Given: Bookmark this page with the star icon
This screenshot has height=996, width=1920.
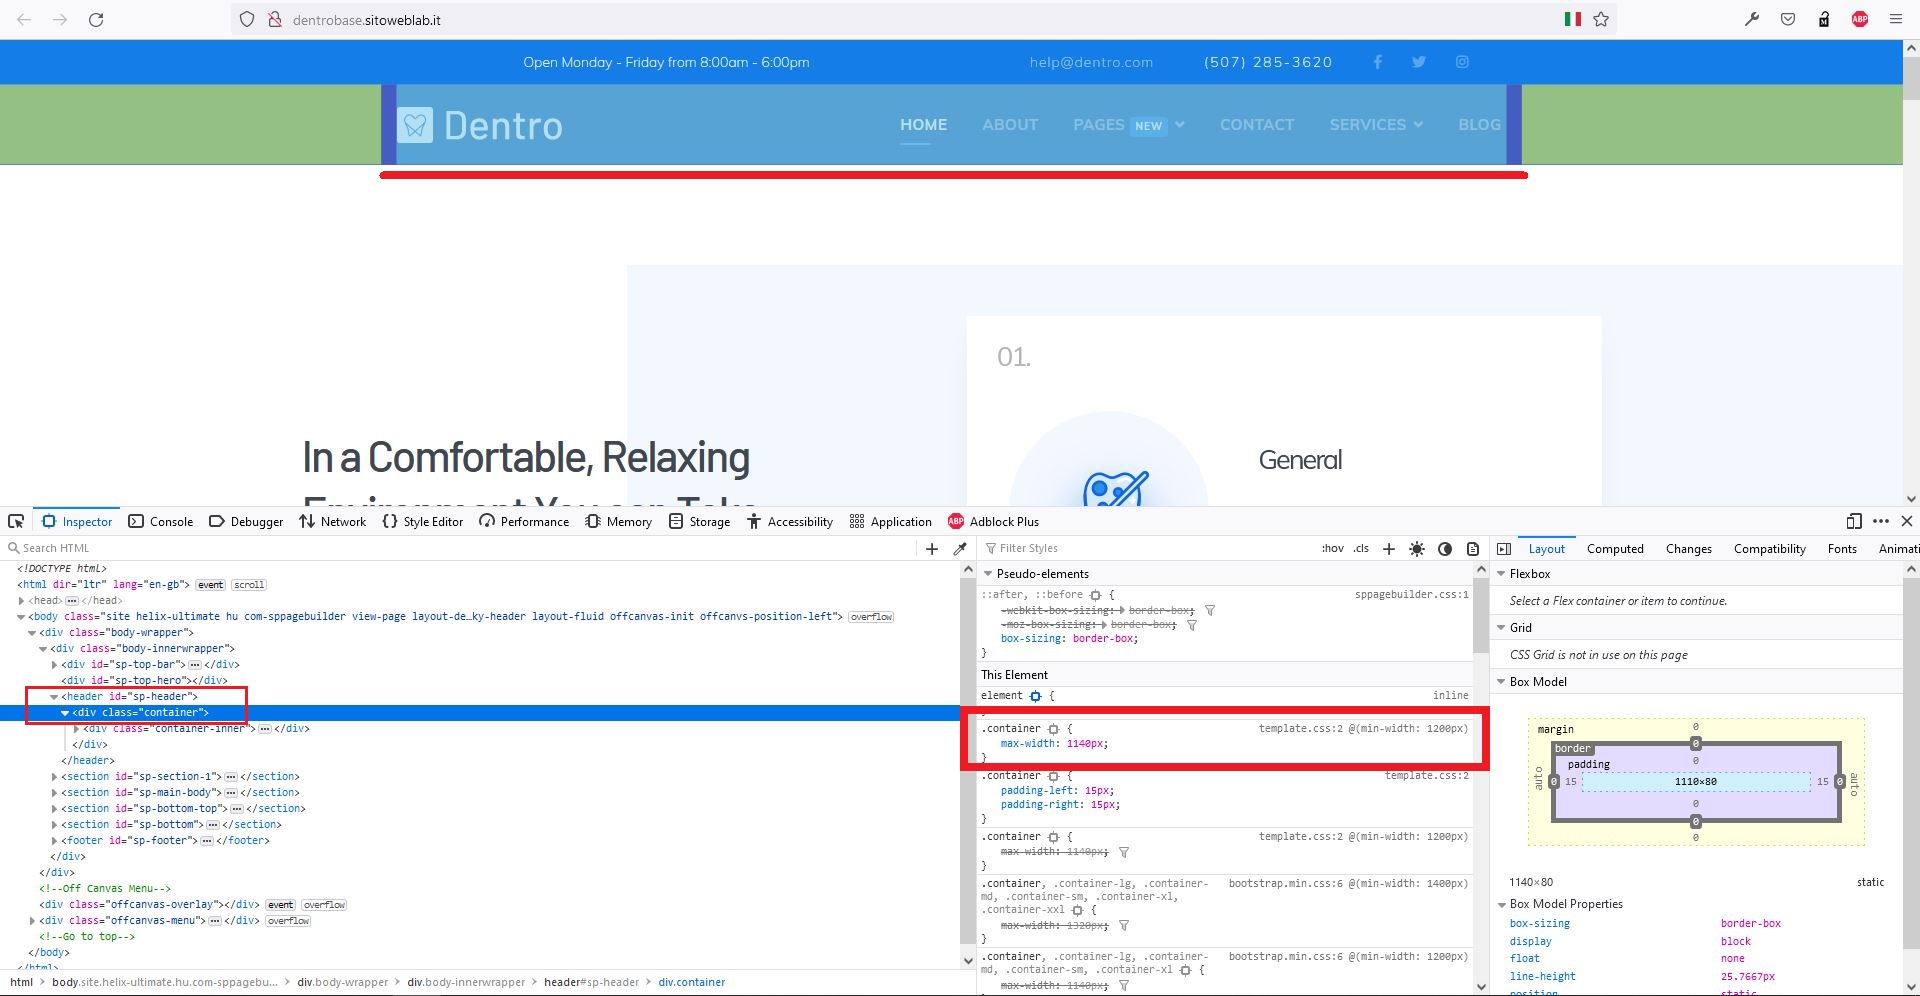Looking at the screenshot, I should click(x=1601, y=20).
